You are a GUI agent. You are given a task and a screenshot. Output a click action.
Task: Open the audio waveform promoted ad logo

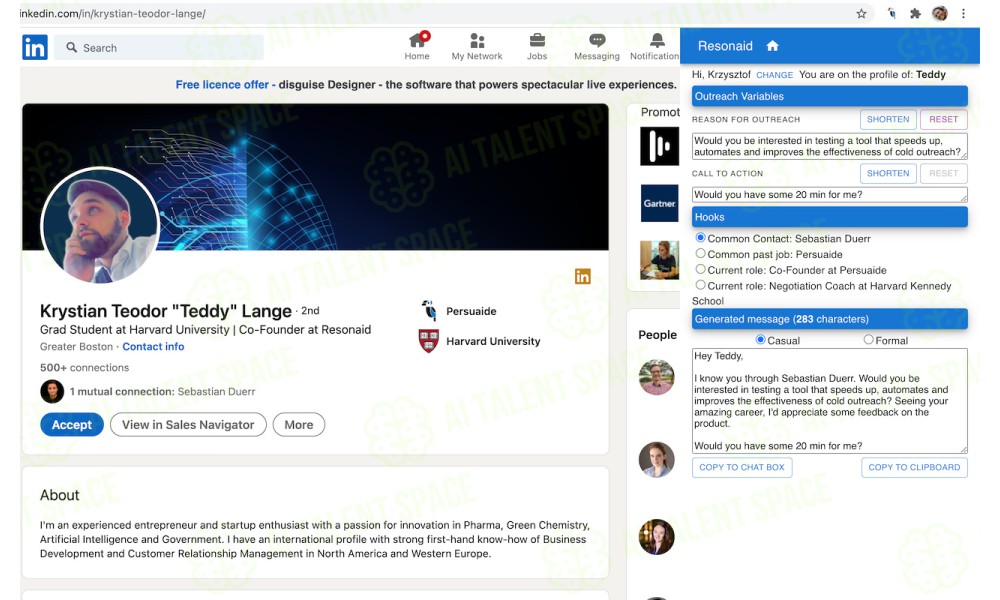659,146
